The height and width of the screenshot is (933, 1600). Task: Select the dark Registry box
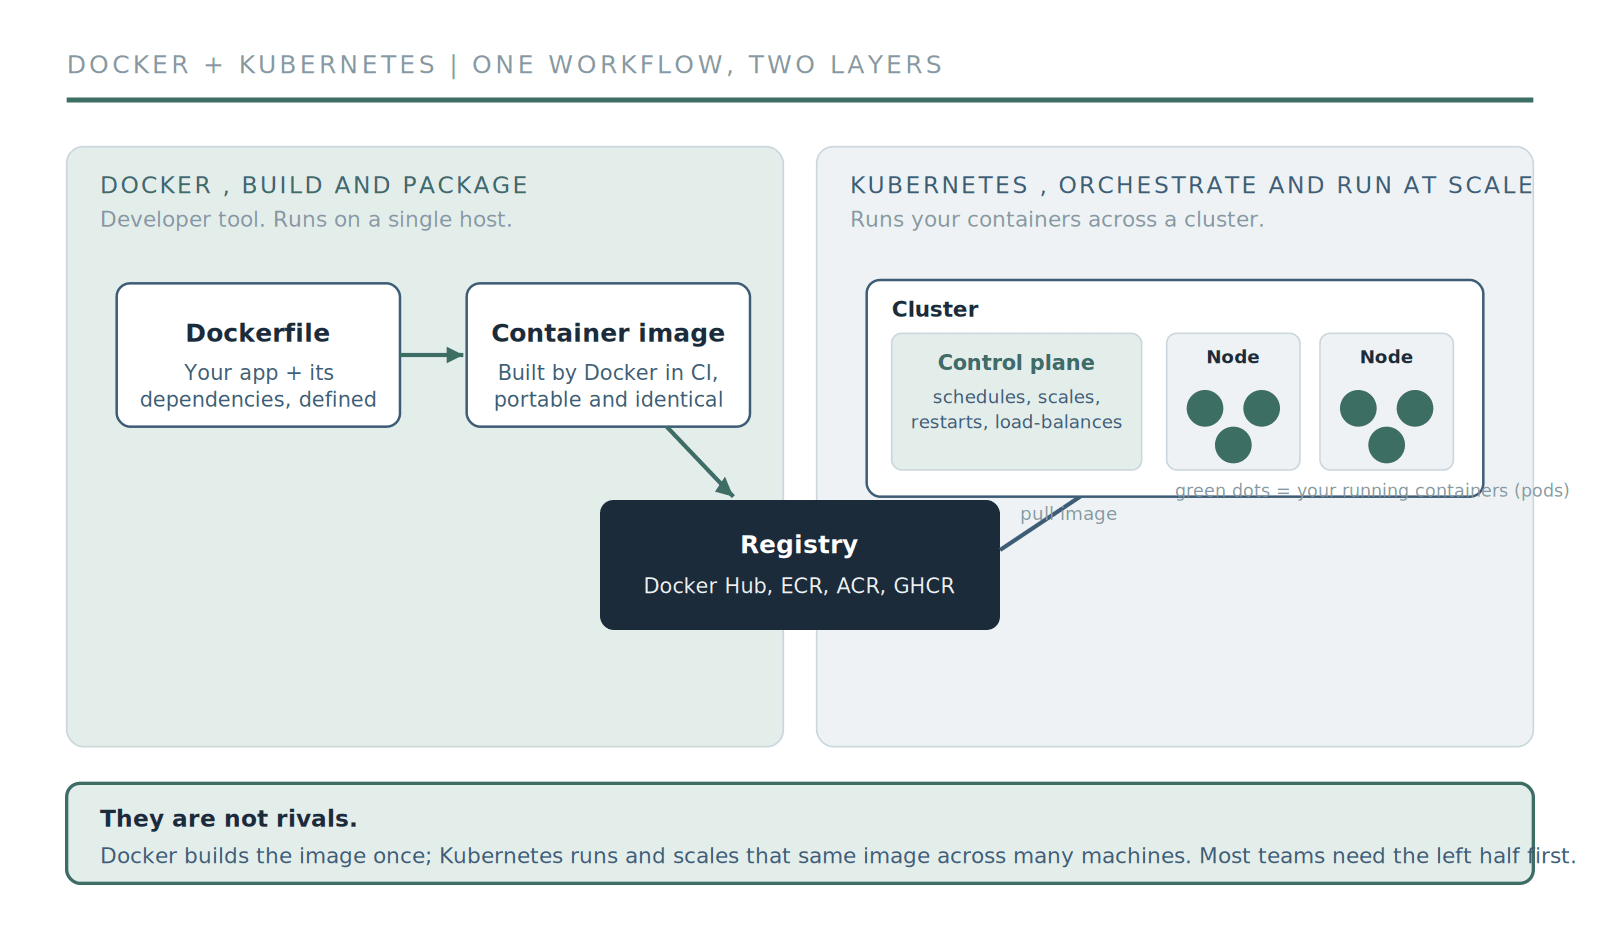click(800, 565)
